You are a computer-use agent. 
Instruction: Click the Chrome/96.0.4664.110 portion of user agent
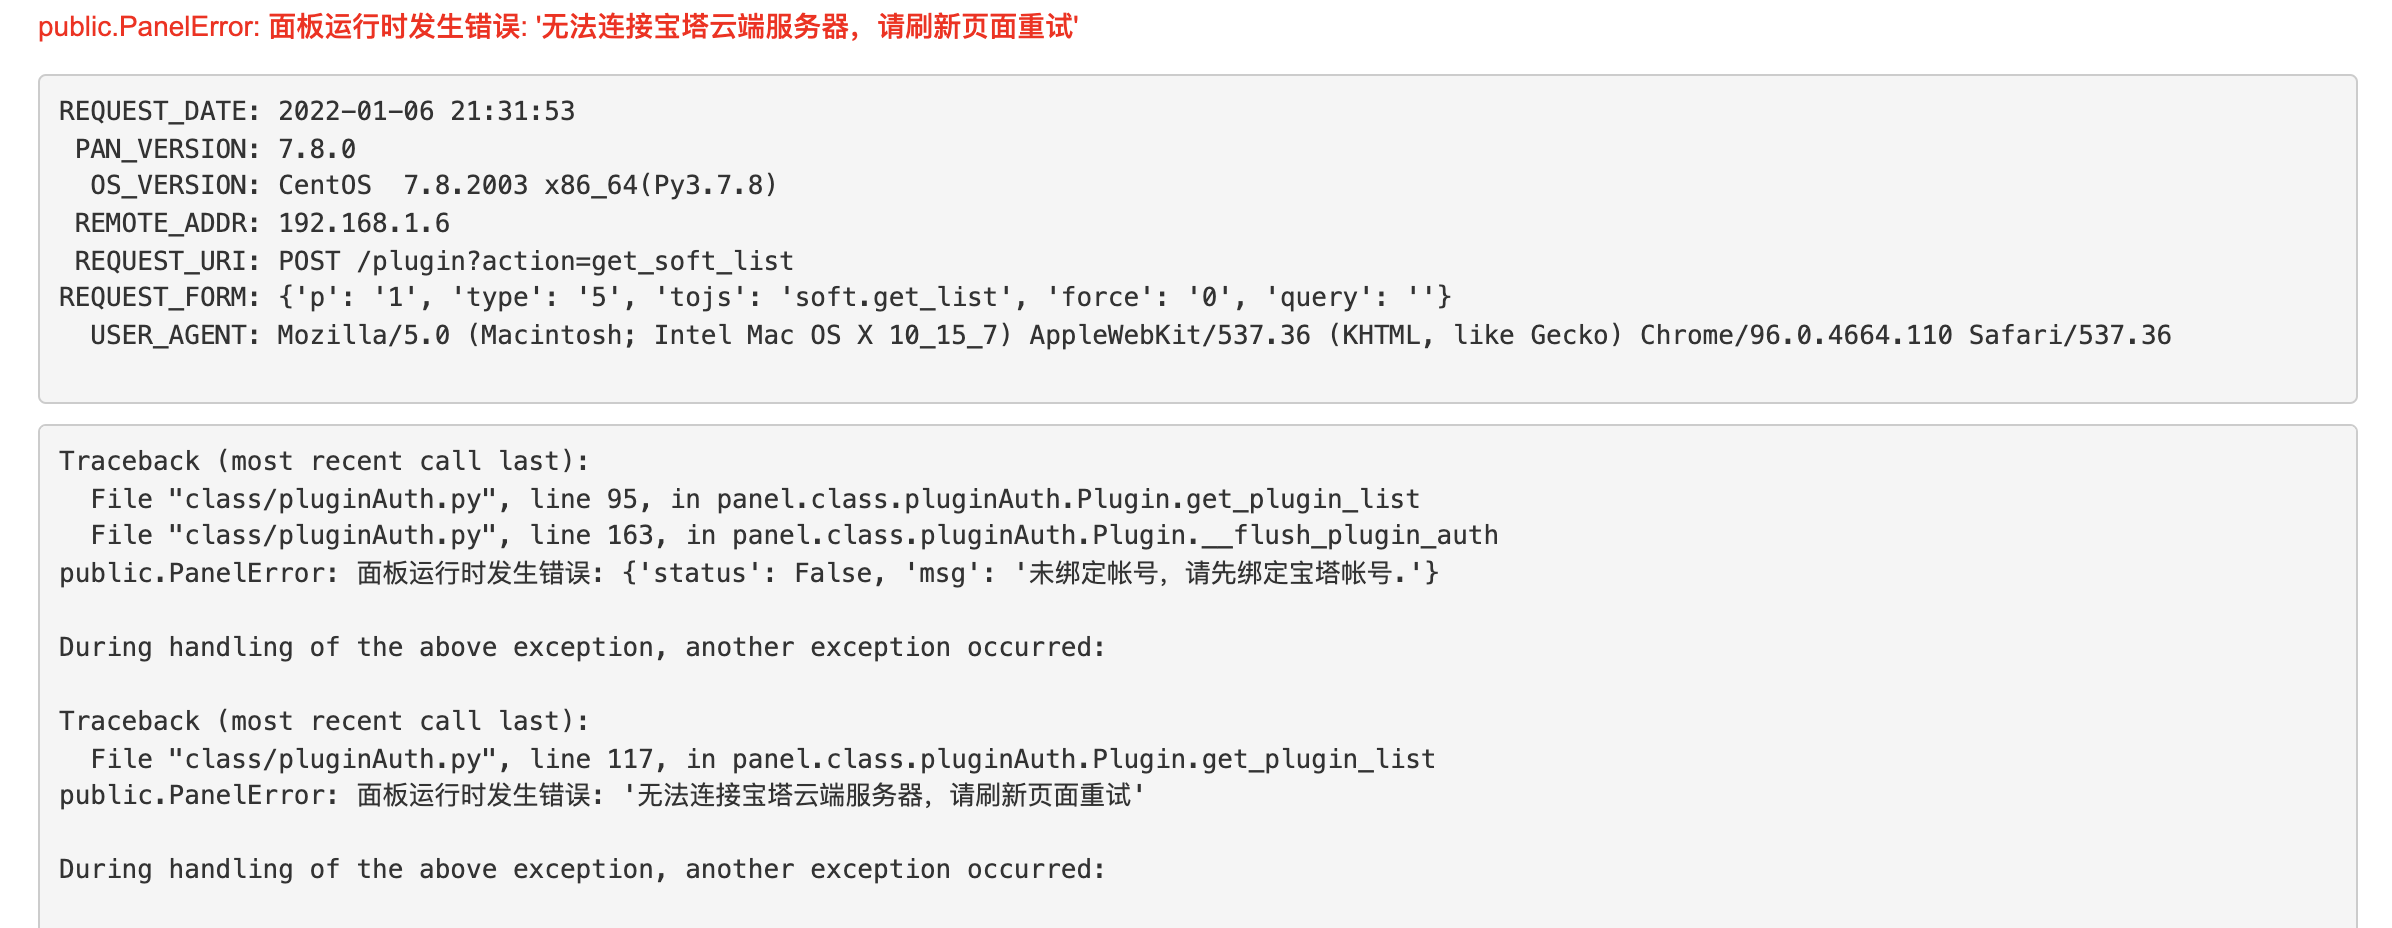click(x=1796, y=335)
